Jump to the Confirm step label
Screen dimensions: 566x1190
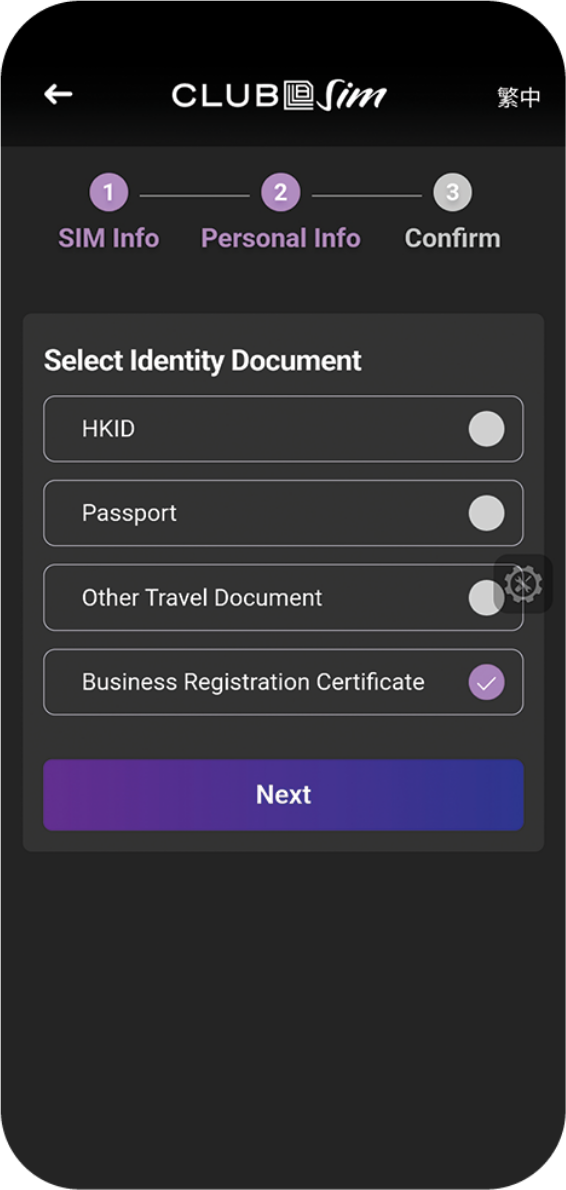tap(452, 238)
